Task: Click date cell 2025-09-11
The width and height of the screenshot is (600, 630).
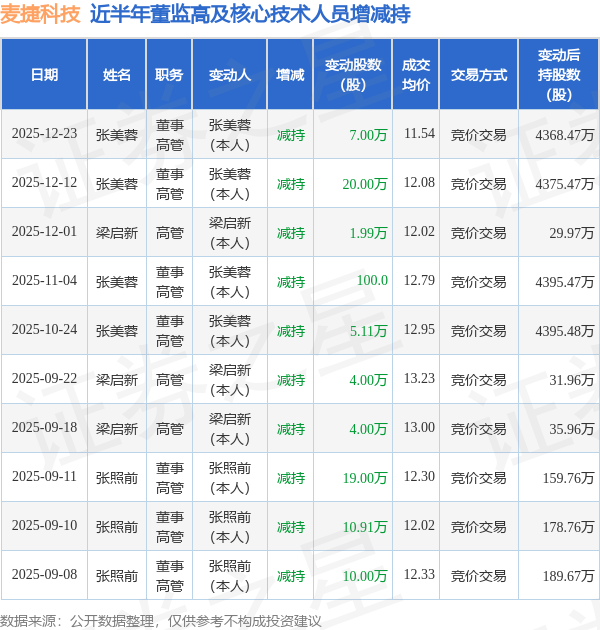Action: [x=44, y=477]
